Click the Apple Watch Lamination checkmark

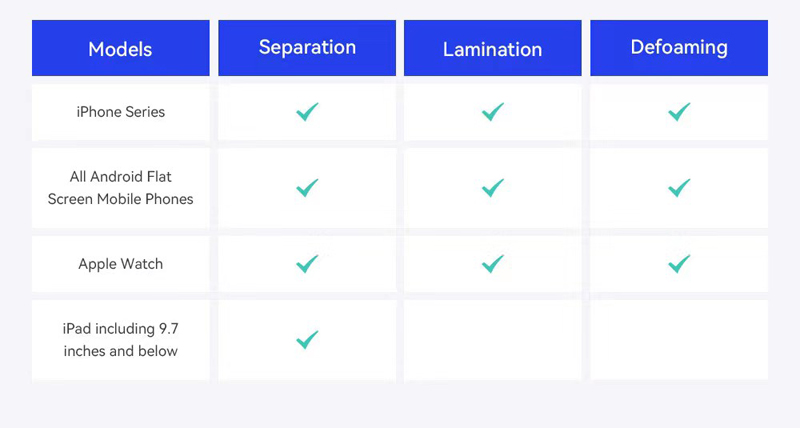pos(493,264)
